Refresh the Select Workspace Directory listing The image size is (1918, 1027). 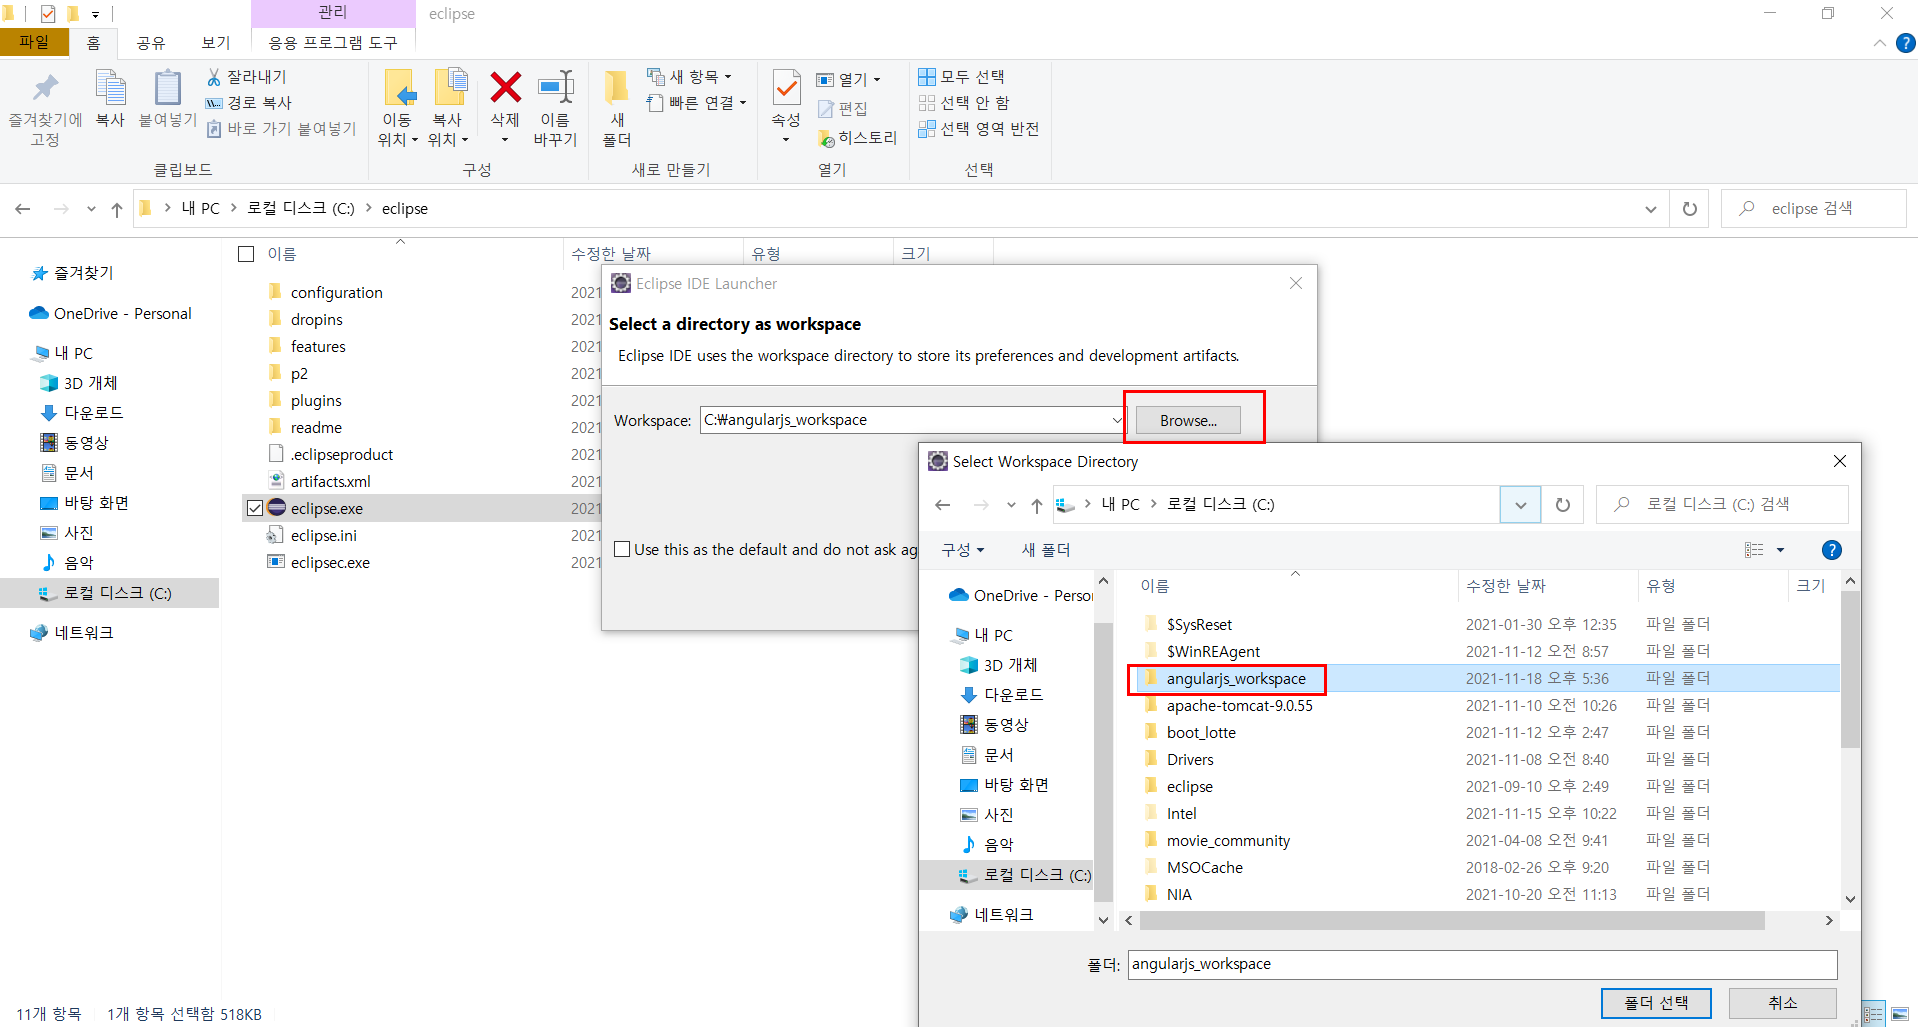1563,505
